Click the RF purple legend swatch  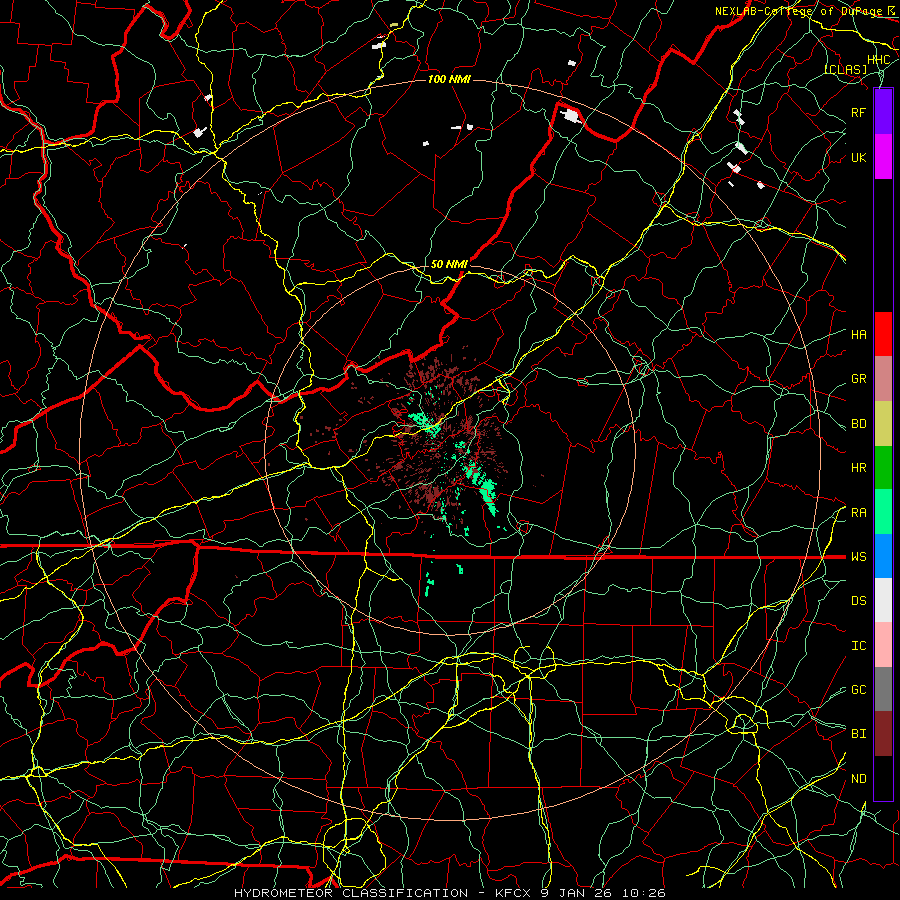click(883, 112)
